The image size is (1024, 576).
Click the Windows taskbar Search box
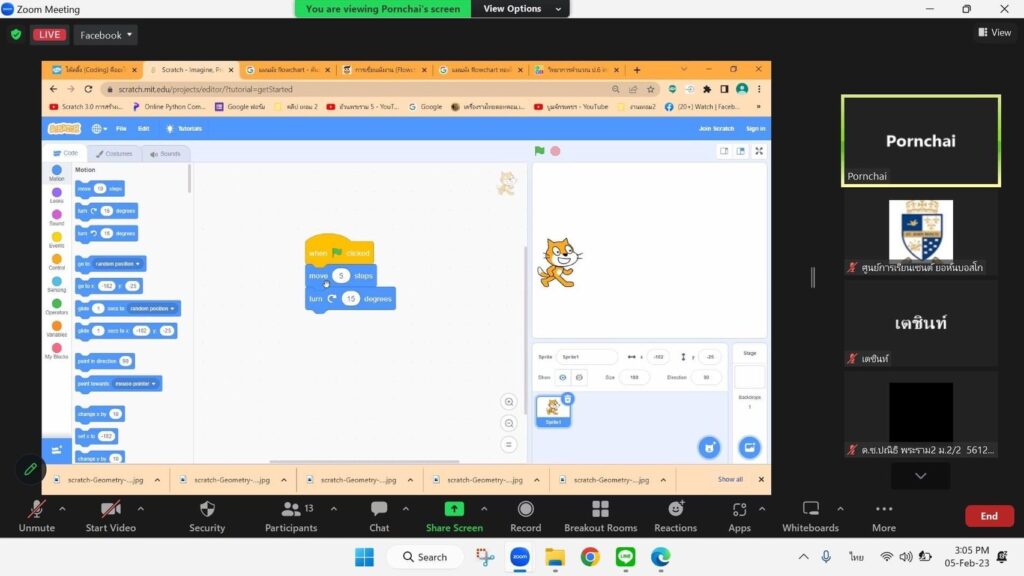point(425,557)
